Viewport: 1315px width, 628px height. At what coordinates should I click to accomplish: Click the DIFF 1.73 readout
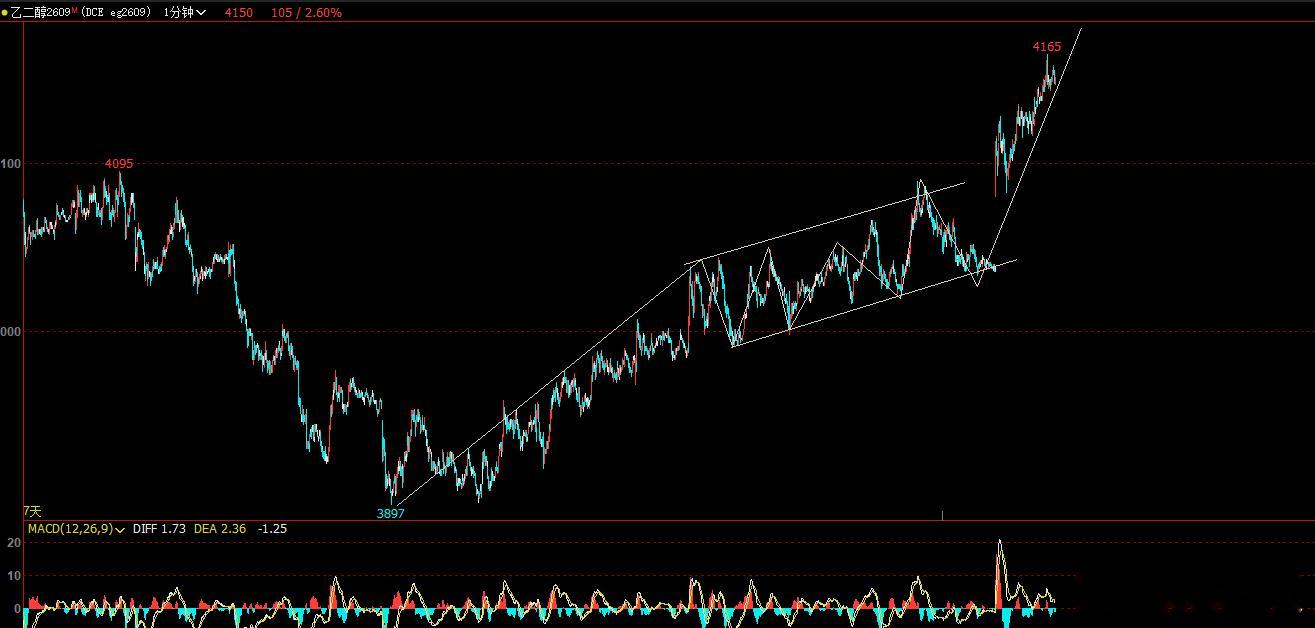click(159, 528)
